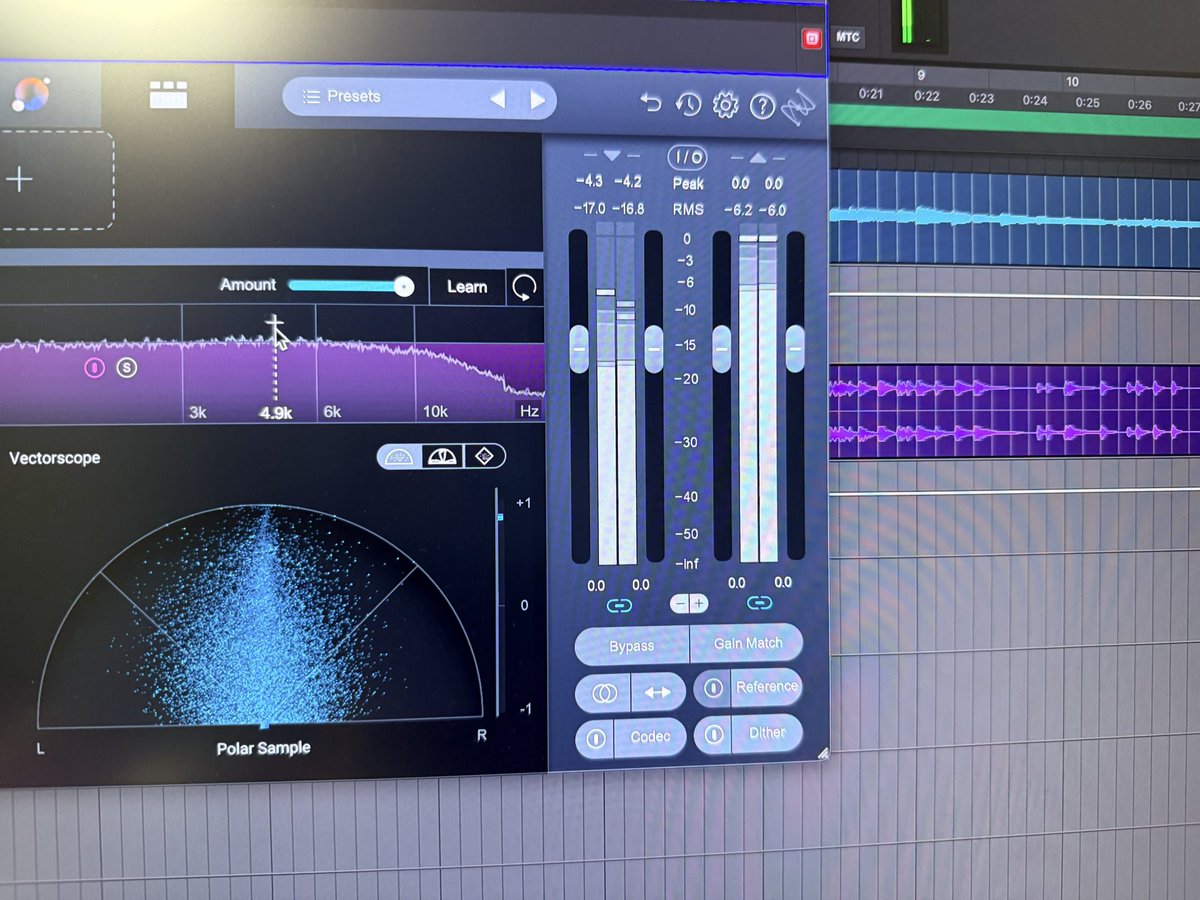Click the right output gain fader
Image resolution: width=1200 pixels, height=900 pixels.
click(795, 348)
